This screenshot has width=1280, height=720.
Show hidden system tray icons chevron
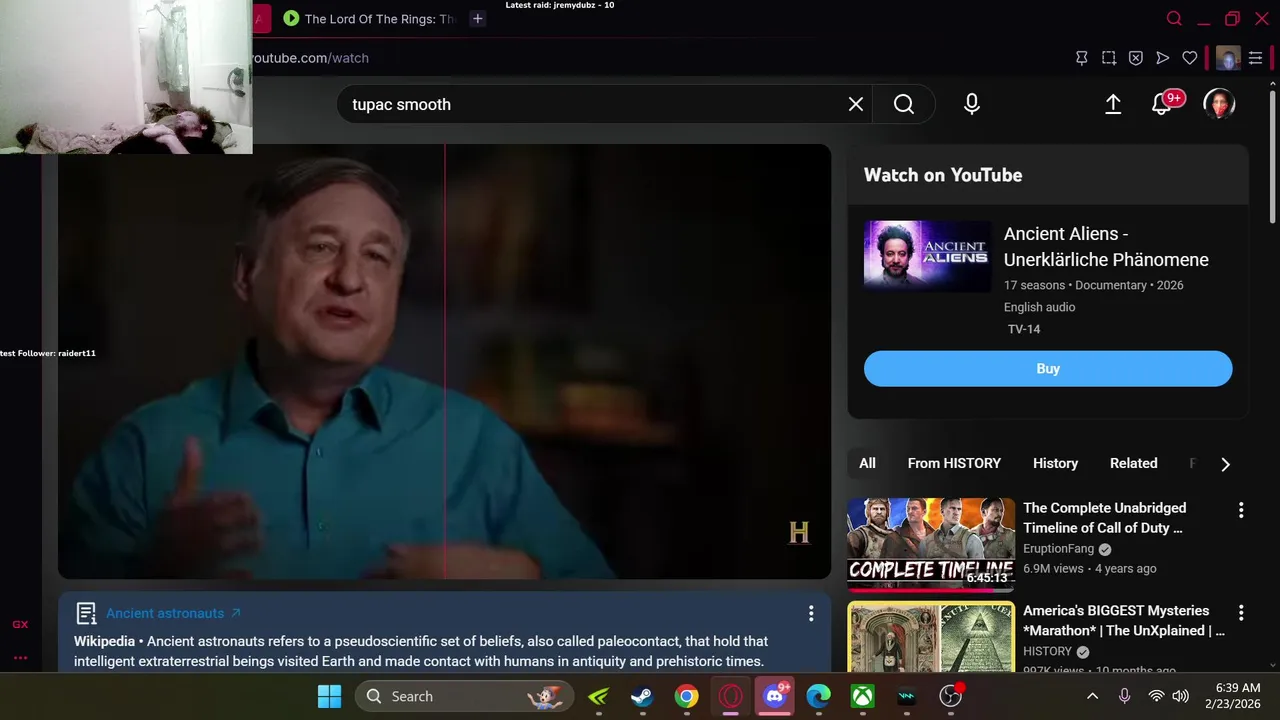click(1093, 696)
